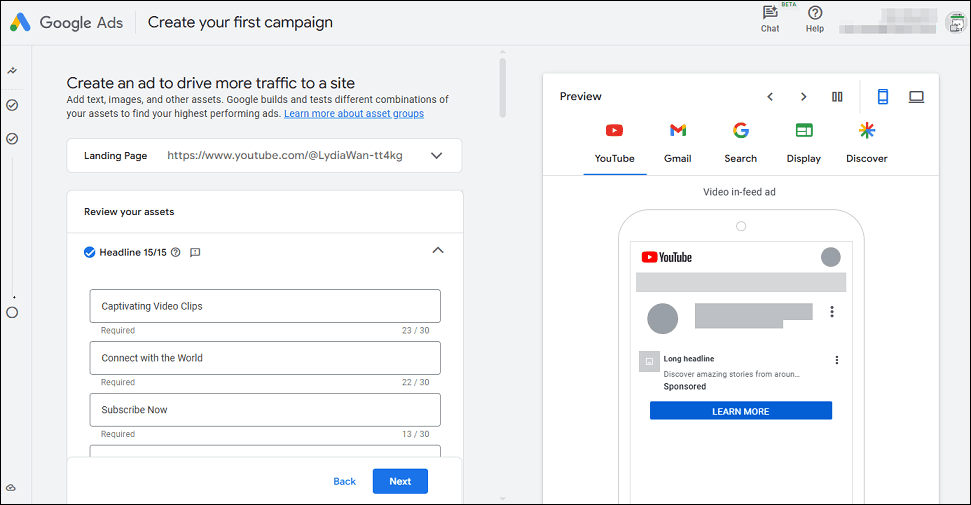Edit the Captivating Video Clips headline field
Screen dimensions: 971x505
265,306
